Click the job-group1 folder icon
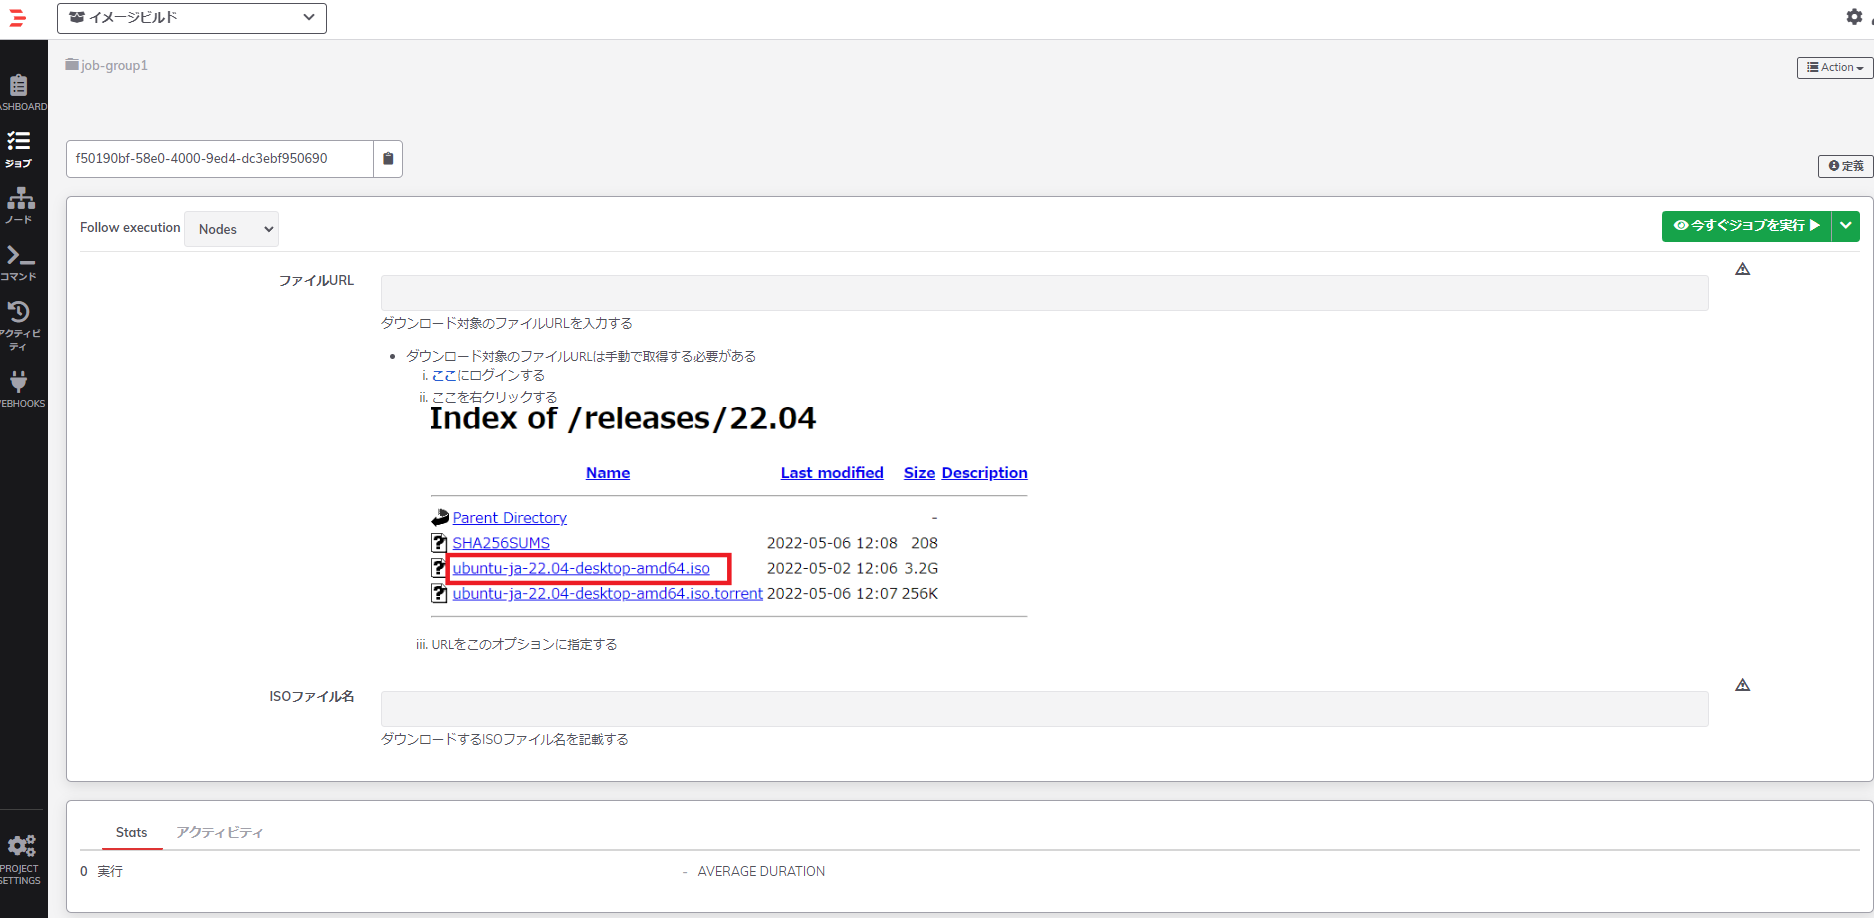Image resolution: width=1874 pixels, height=918 pixels. 72,65
